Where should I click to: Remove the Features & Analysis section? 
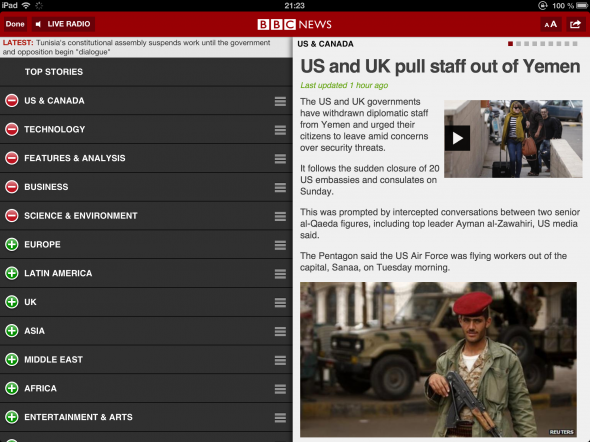click(12, 158)
